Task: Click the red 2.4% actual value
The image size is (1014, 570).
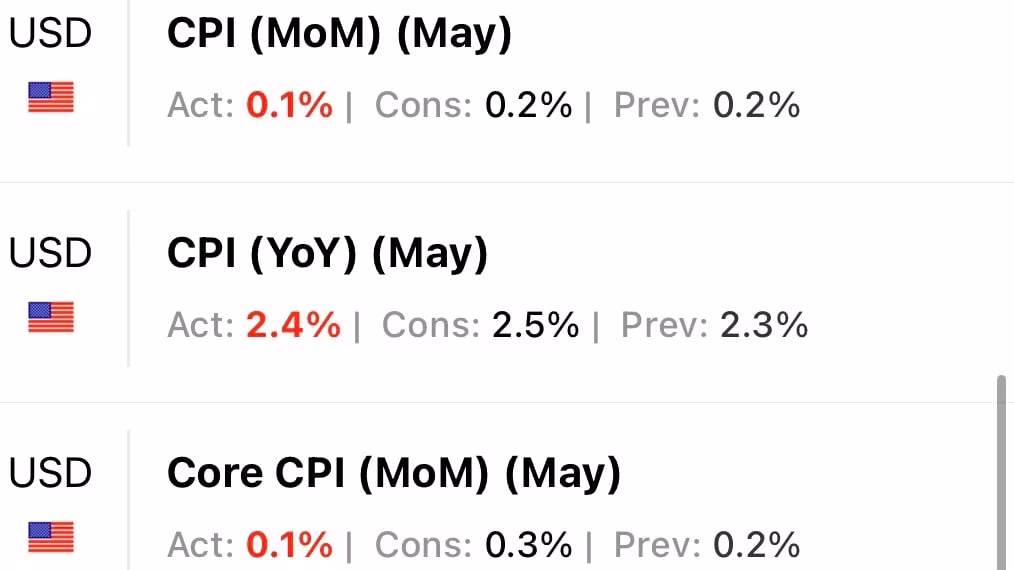Action: point(293,325)
